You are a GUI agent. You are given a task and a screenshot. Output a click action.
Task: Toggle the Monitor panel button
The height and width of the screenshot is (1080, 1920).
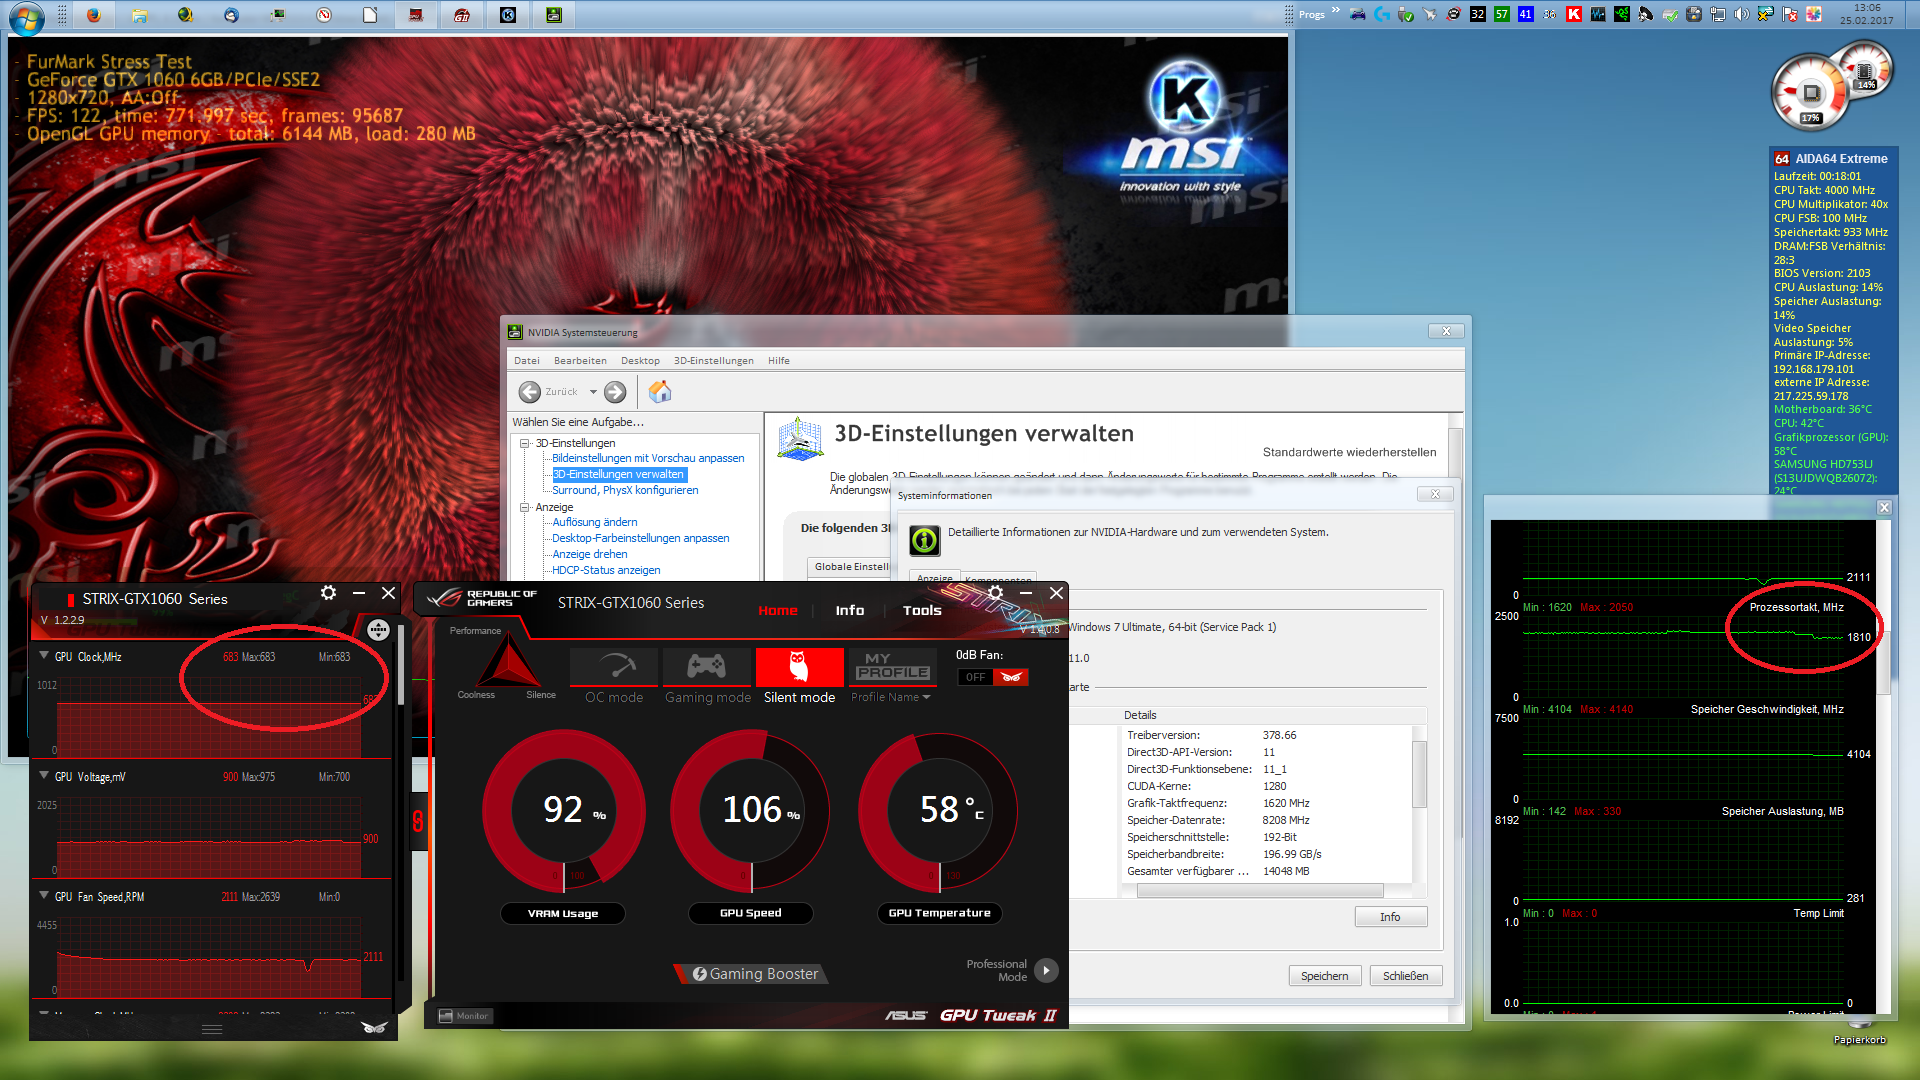point(465,1016)
